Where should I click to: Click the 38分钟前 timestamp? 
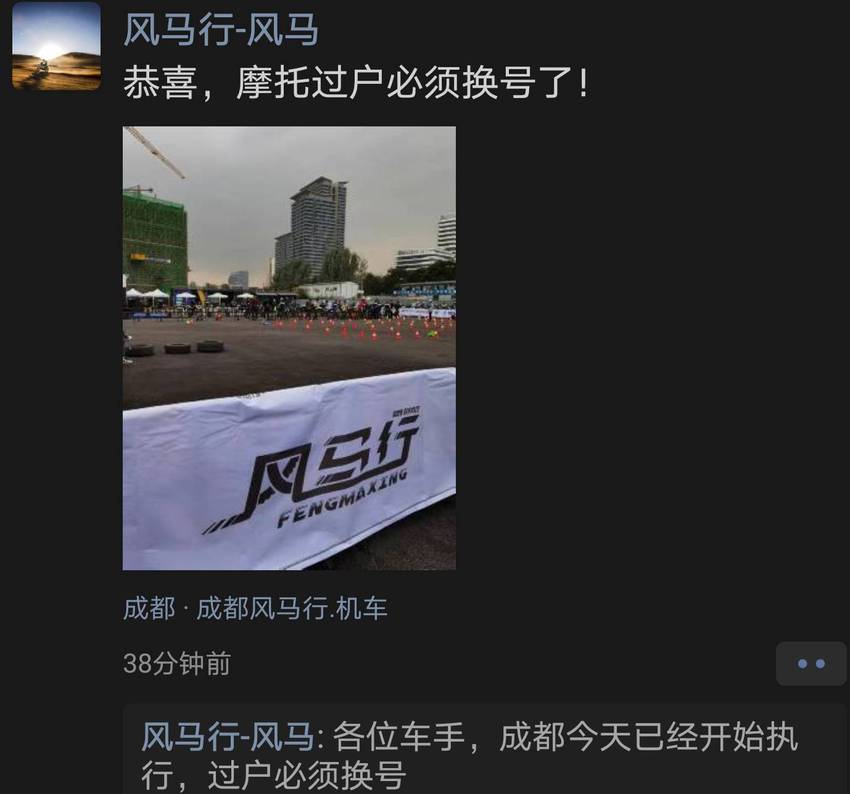click(x=177, y=663)
